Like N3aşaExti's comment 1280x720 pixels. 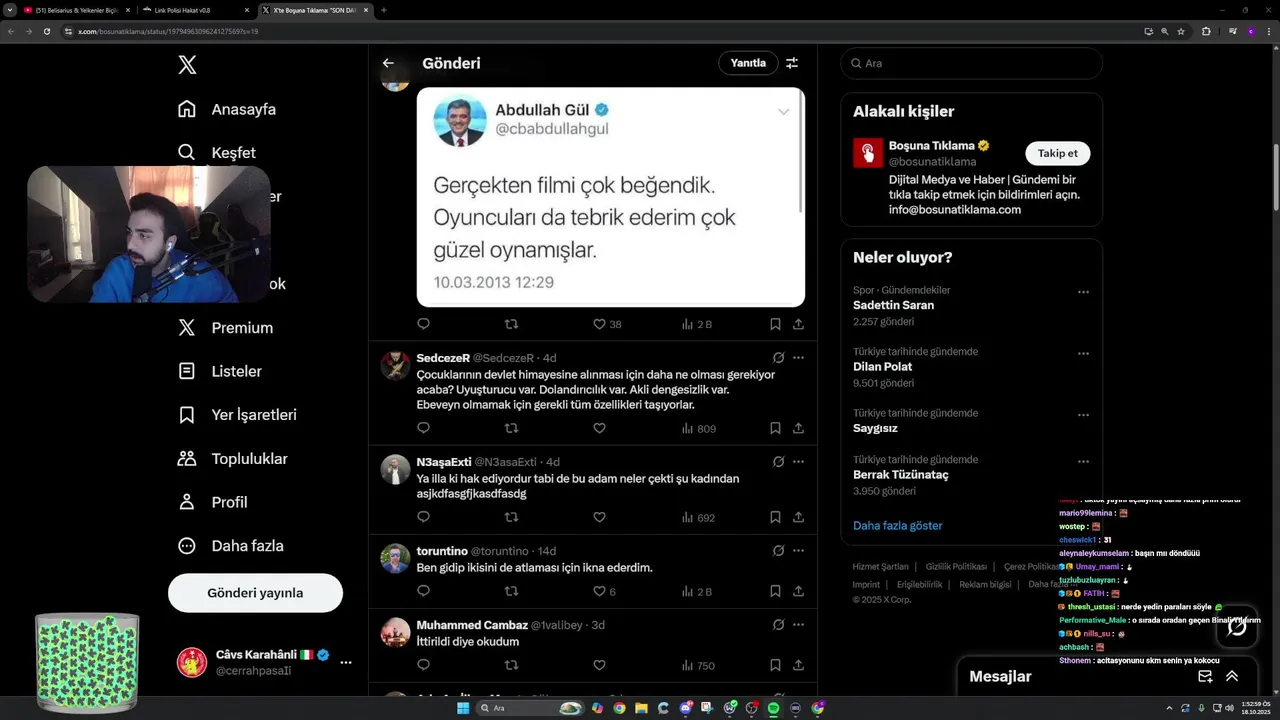point(599,517)
